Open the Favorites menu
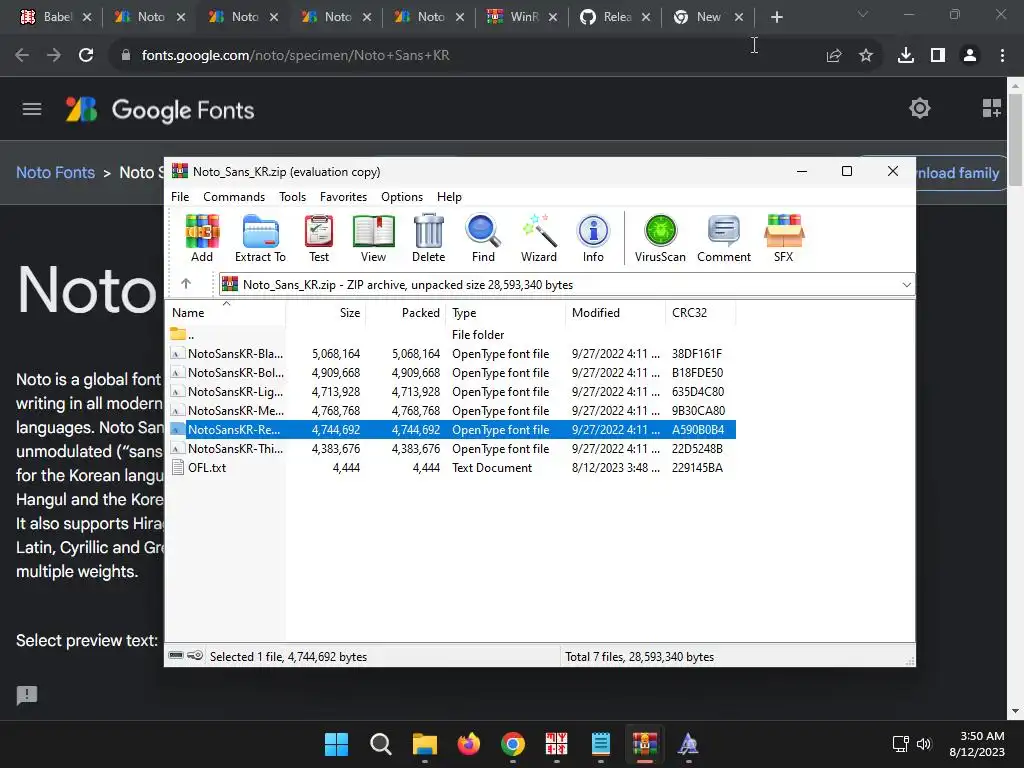 point(343,197)
